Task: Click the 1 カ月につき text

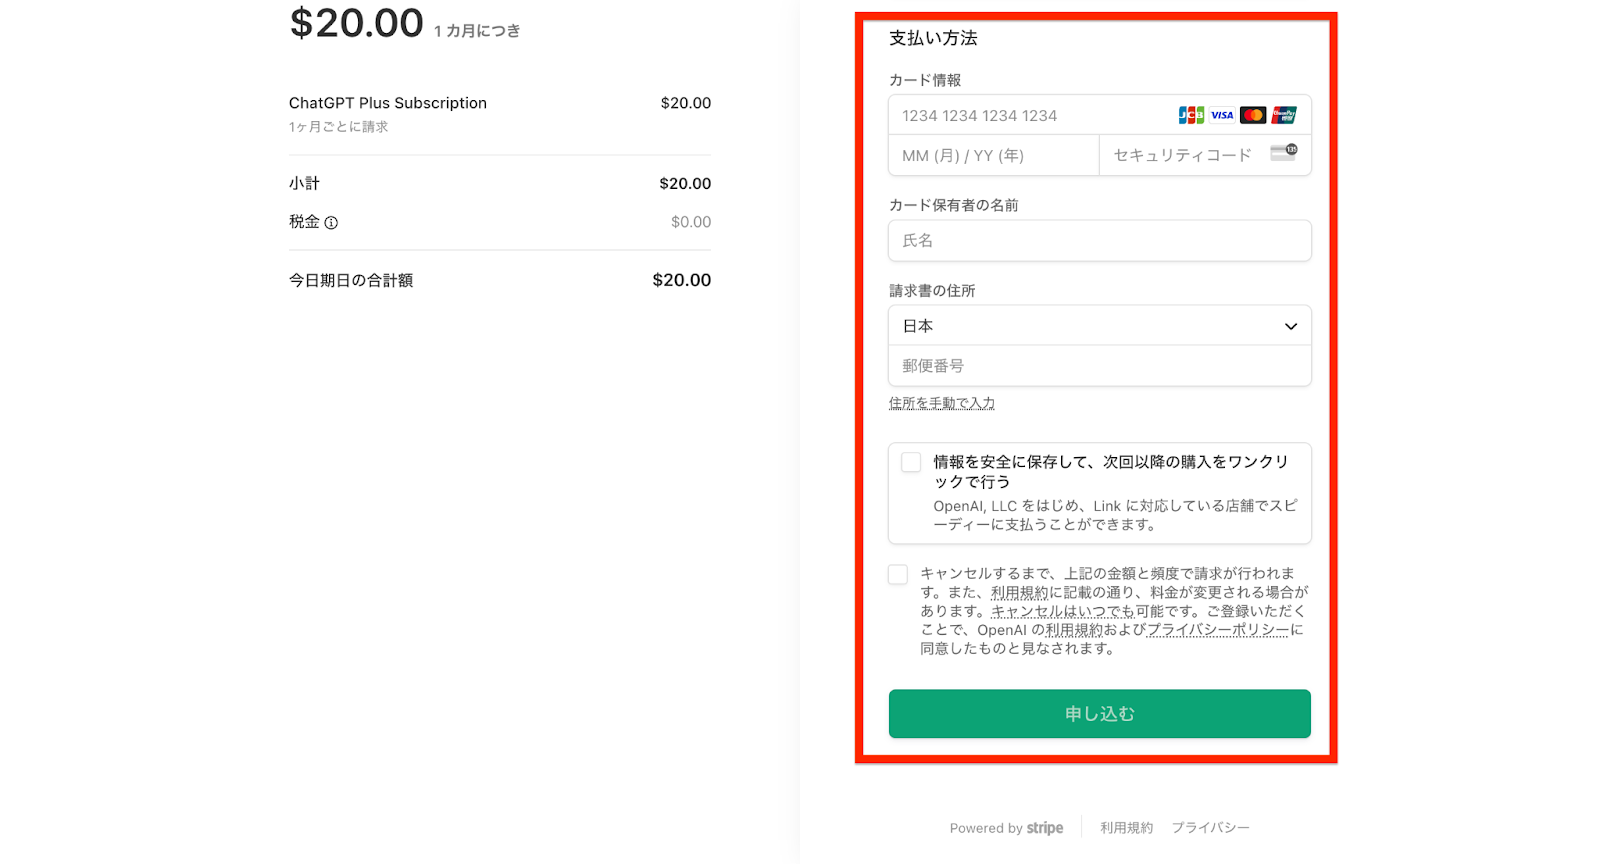Action: click(x=477, y=31)
